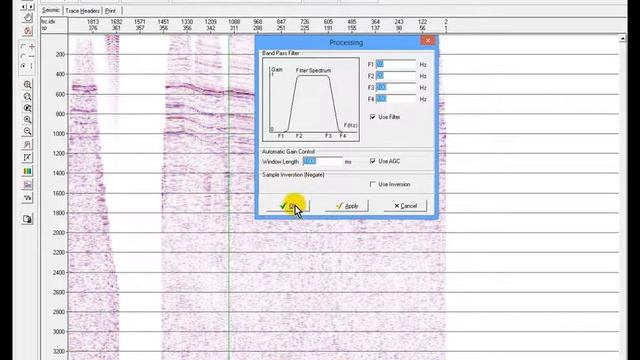640x360 pixels.
Task: Click the F4 frequency input field
Action: coord(396,99)
